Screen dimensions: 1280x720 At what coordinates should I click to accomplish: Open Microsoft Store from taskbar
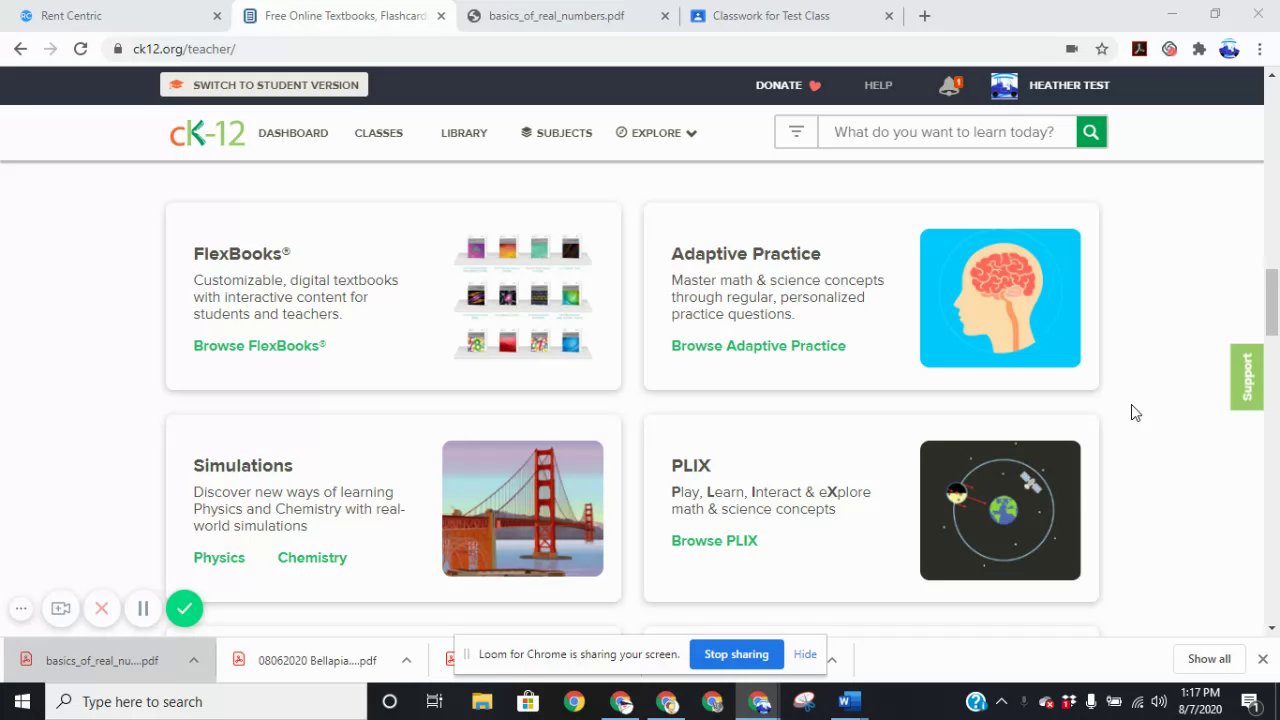coord(528,701)
